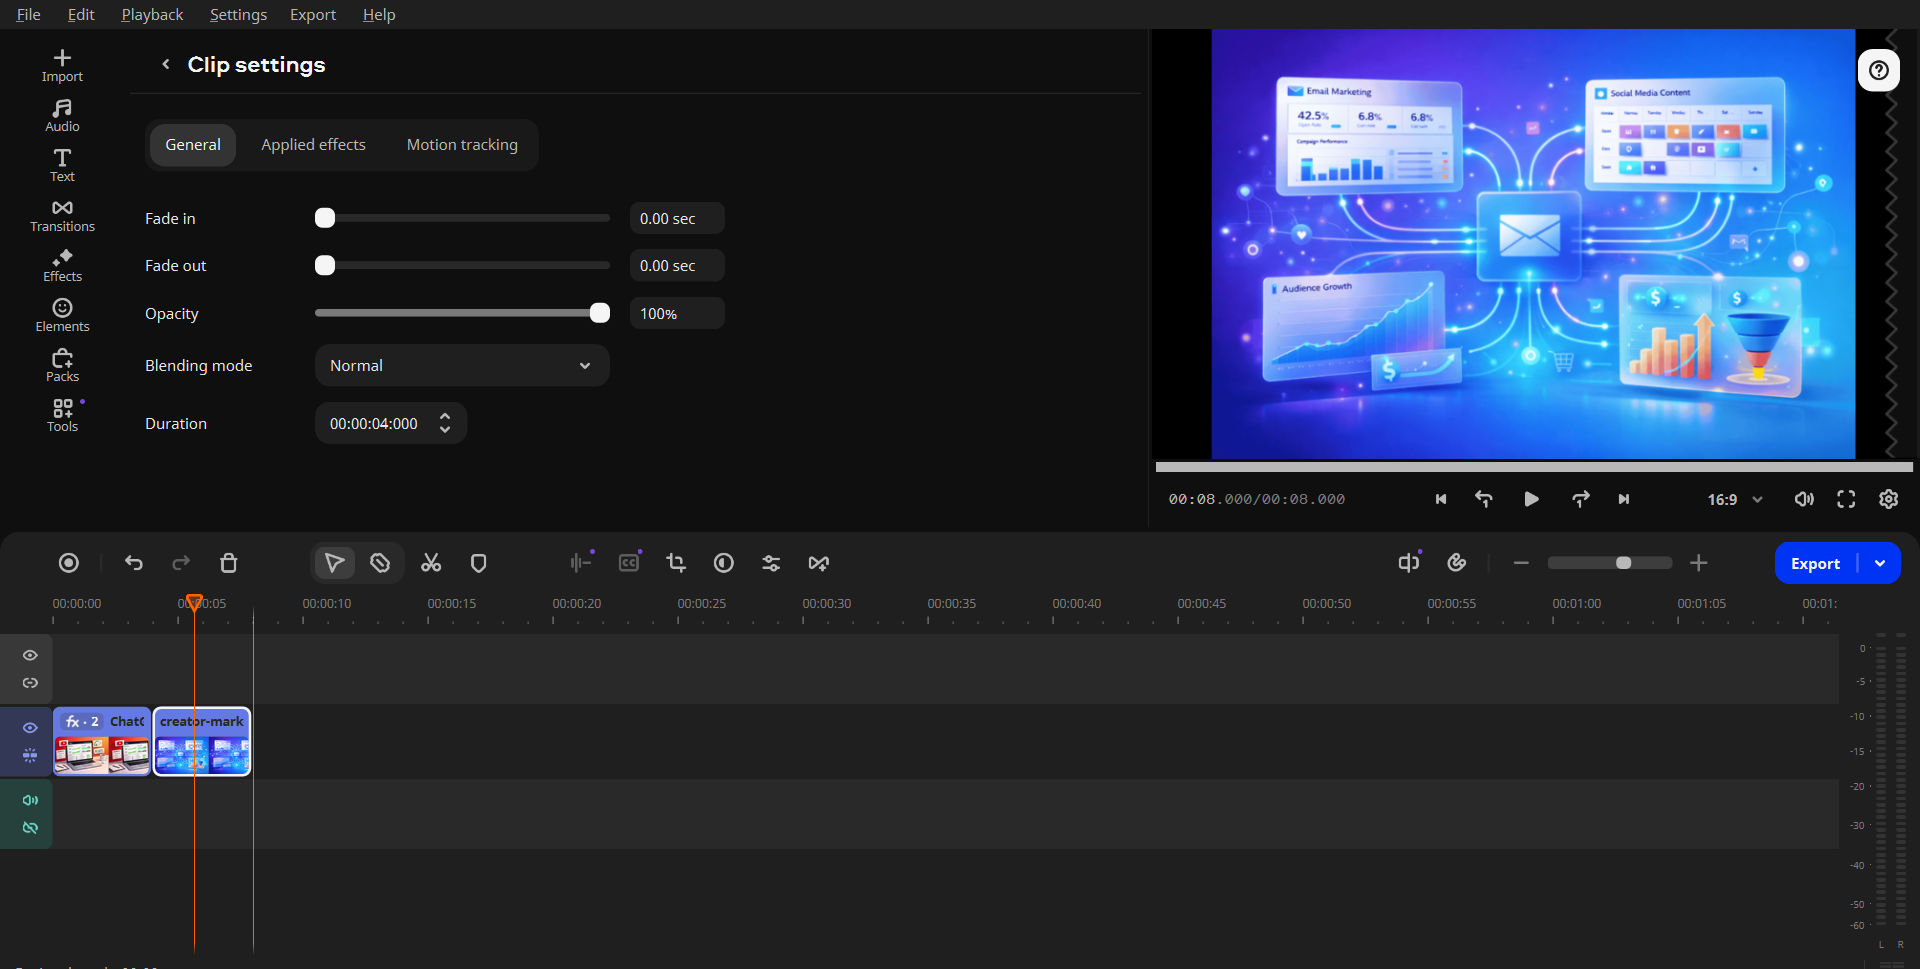
Task: Open the Import panel
Action: click(62, 65)
